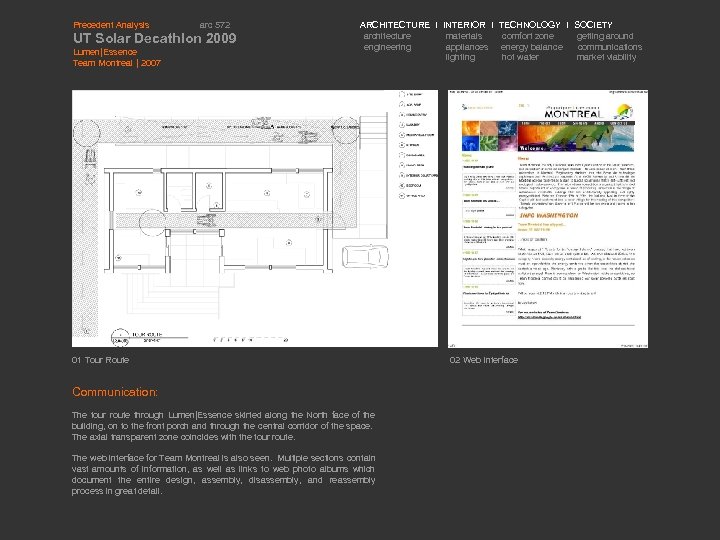Click the '01 Tour Route' caption
Viewport: 720px width, 540px height.
pyautogui.click(x=100, y=360)
